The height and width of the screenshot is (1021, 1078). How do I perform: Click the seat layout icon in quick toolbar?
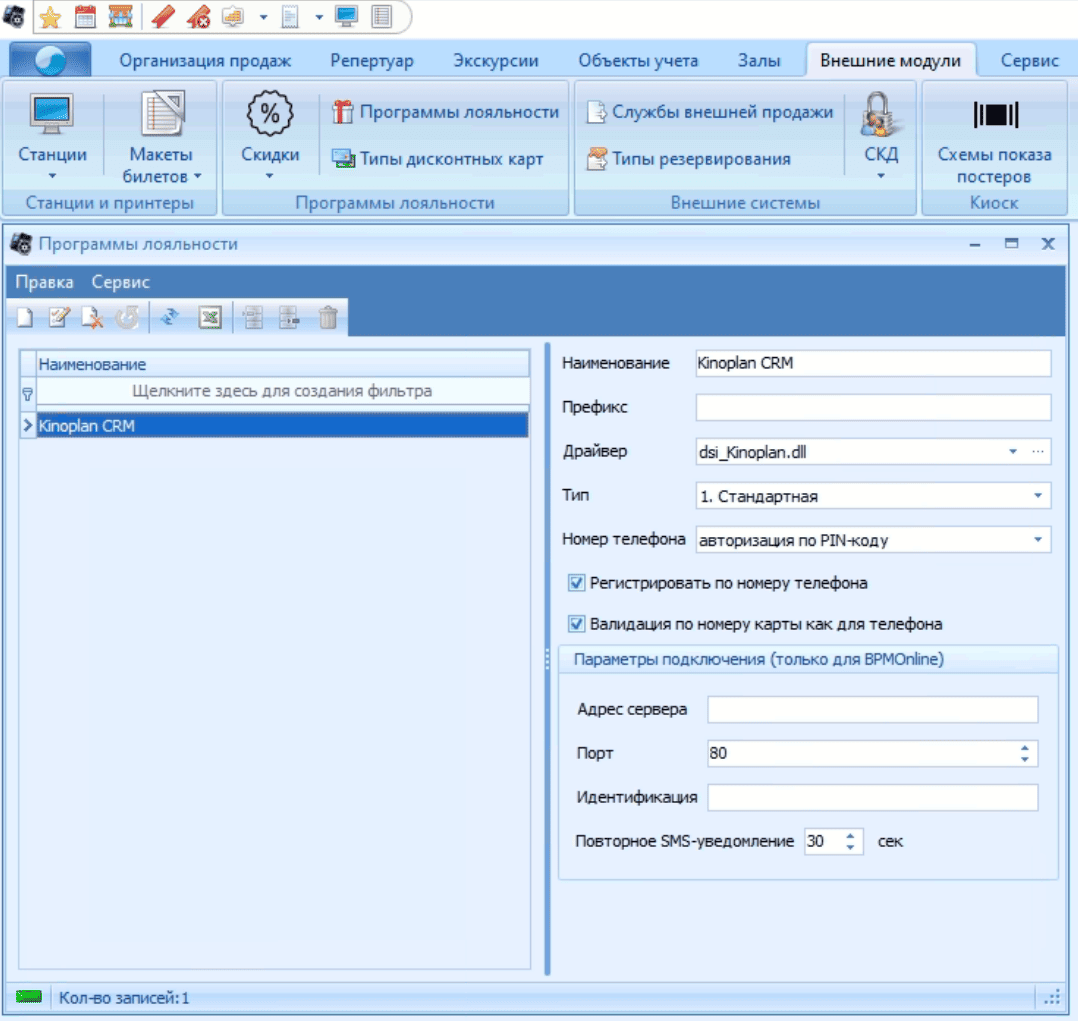point(233,17)
